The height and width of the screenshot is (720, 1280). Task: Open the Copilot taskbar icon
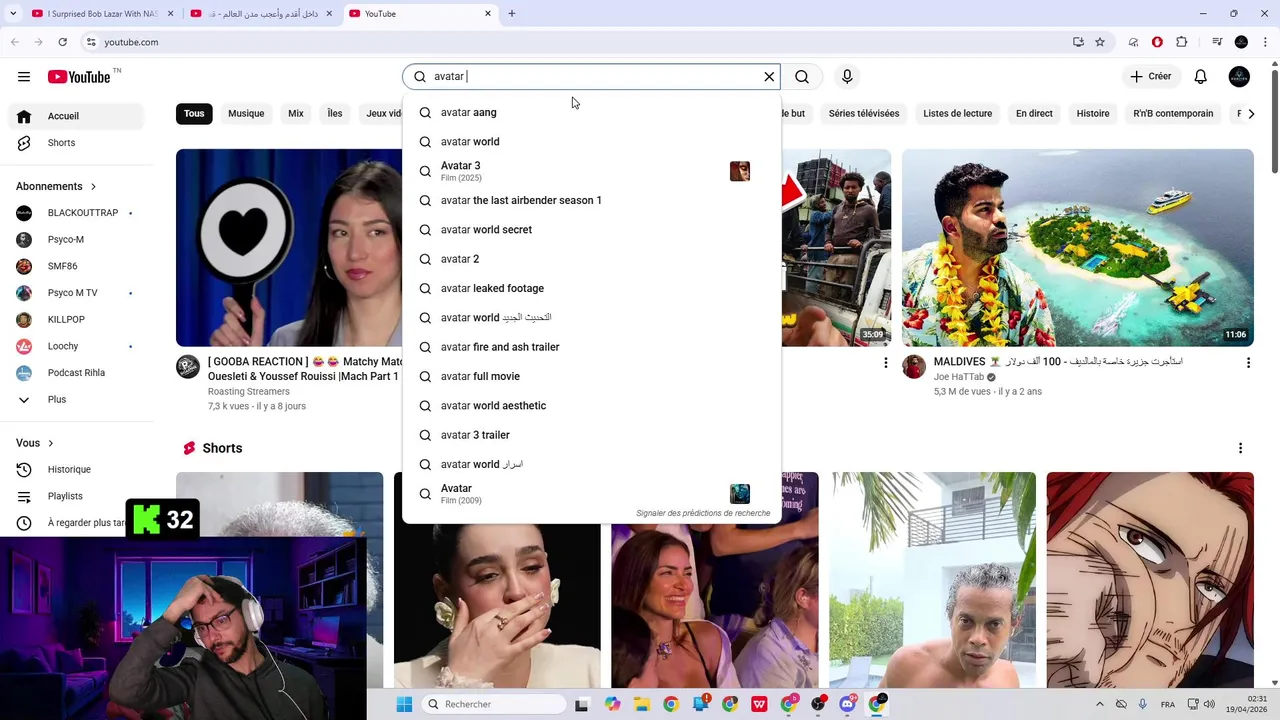[612, 704]
